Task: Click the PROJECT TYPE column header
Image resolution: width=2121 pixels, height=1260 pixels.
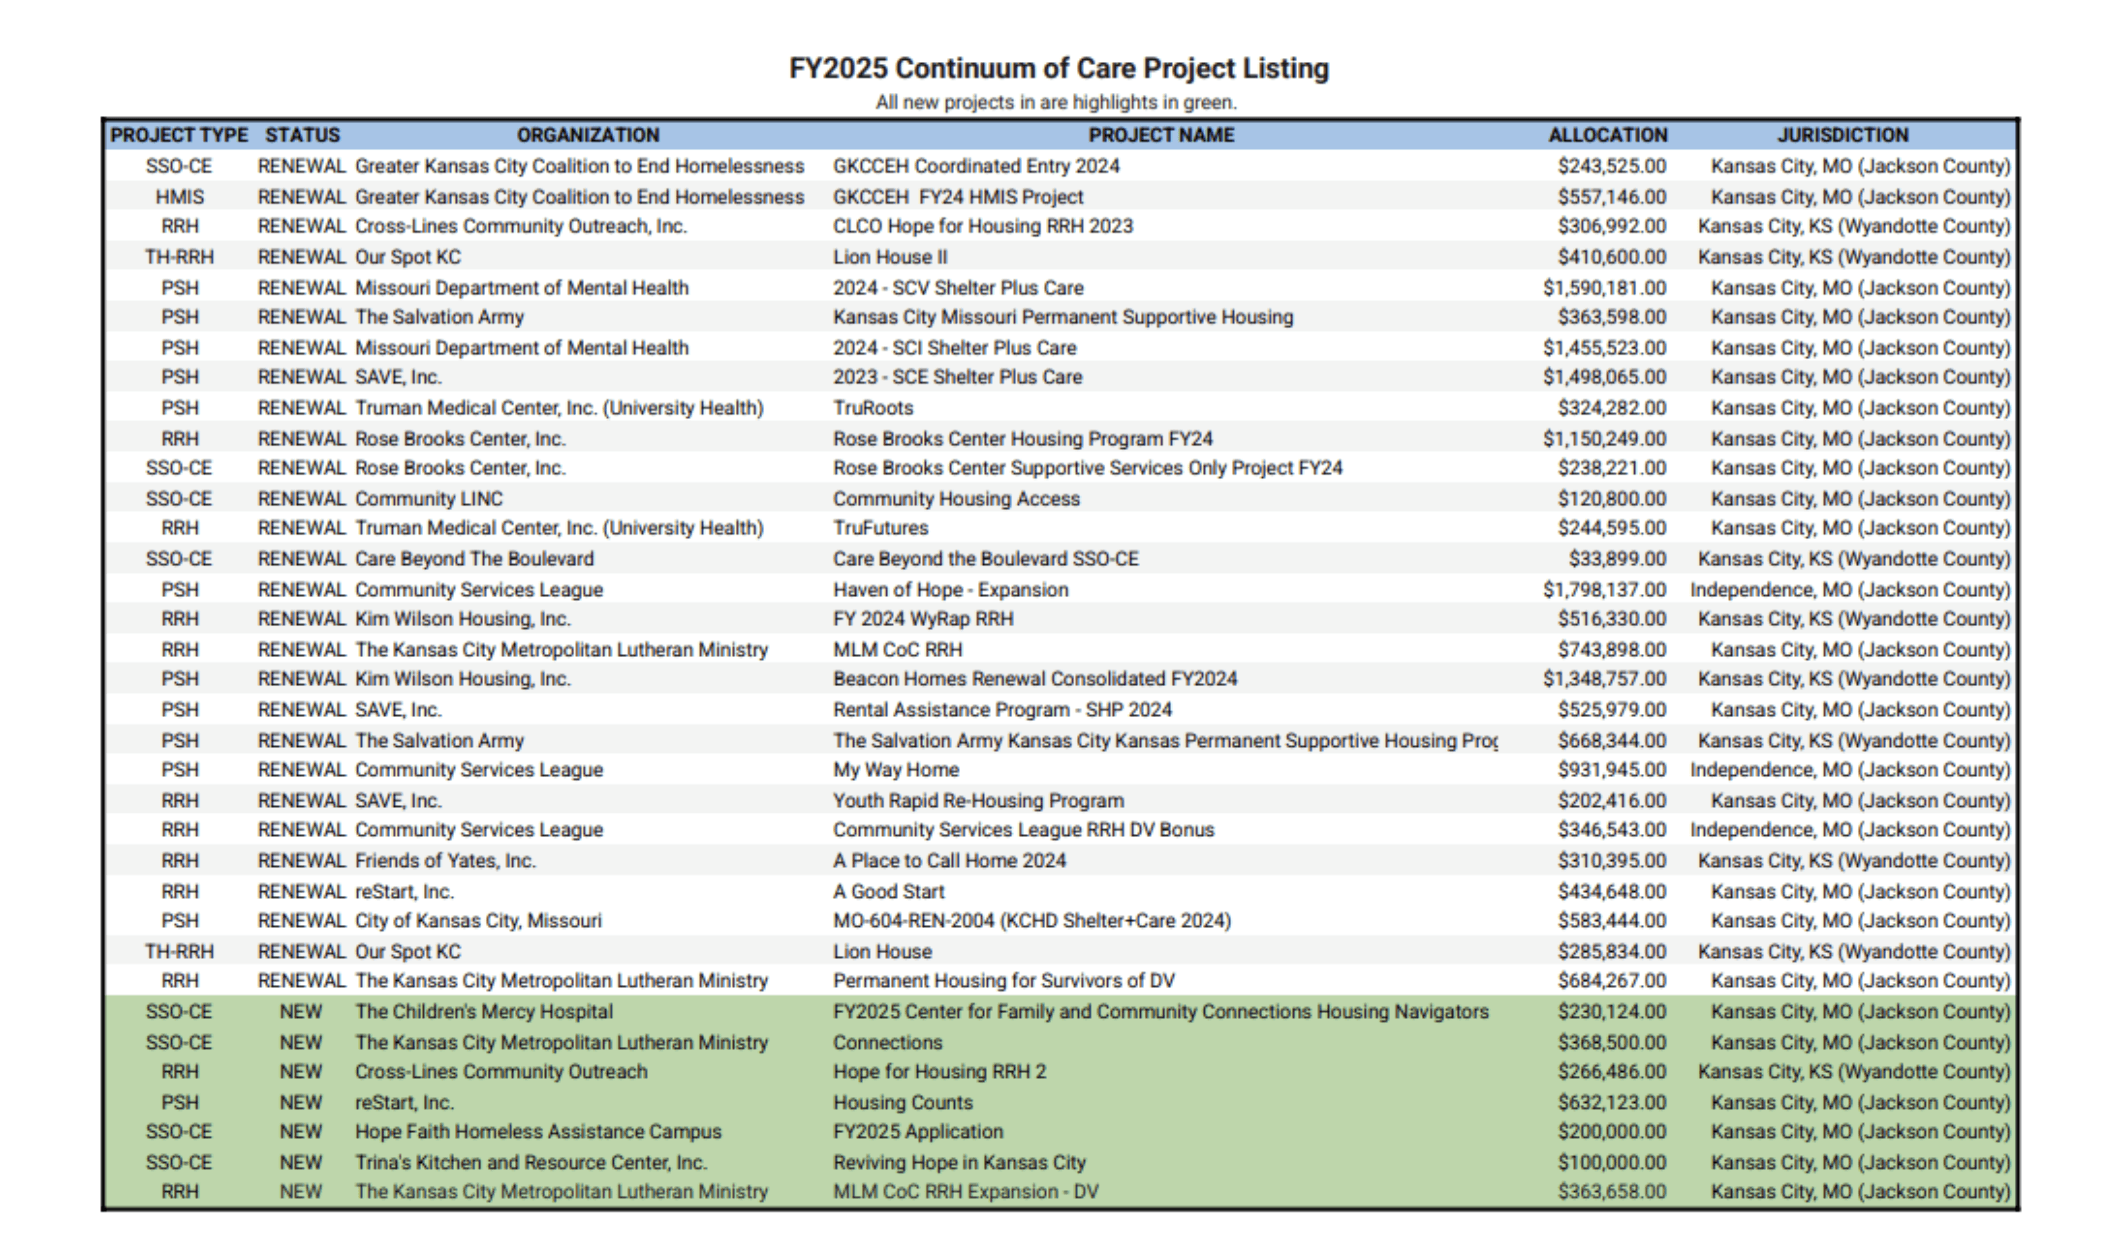Action: tap(179, 135)
